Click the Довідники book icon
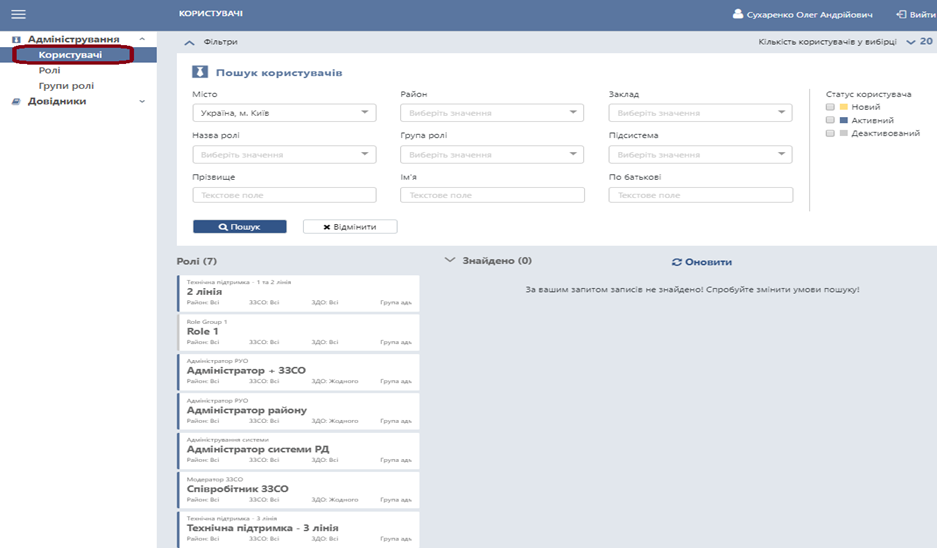Screen dimensions: 937x548 [16, 101]
